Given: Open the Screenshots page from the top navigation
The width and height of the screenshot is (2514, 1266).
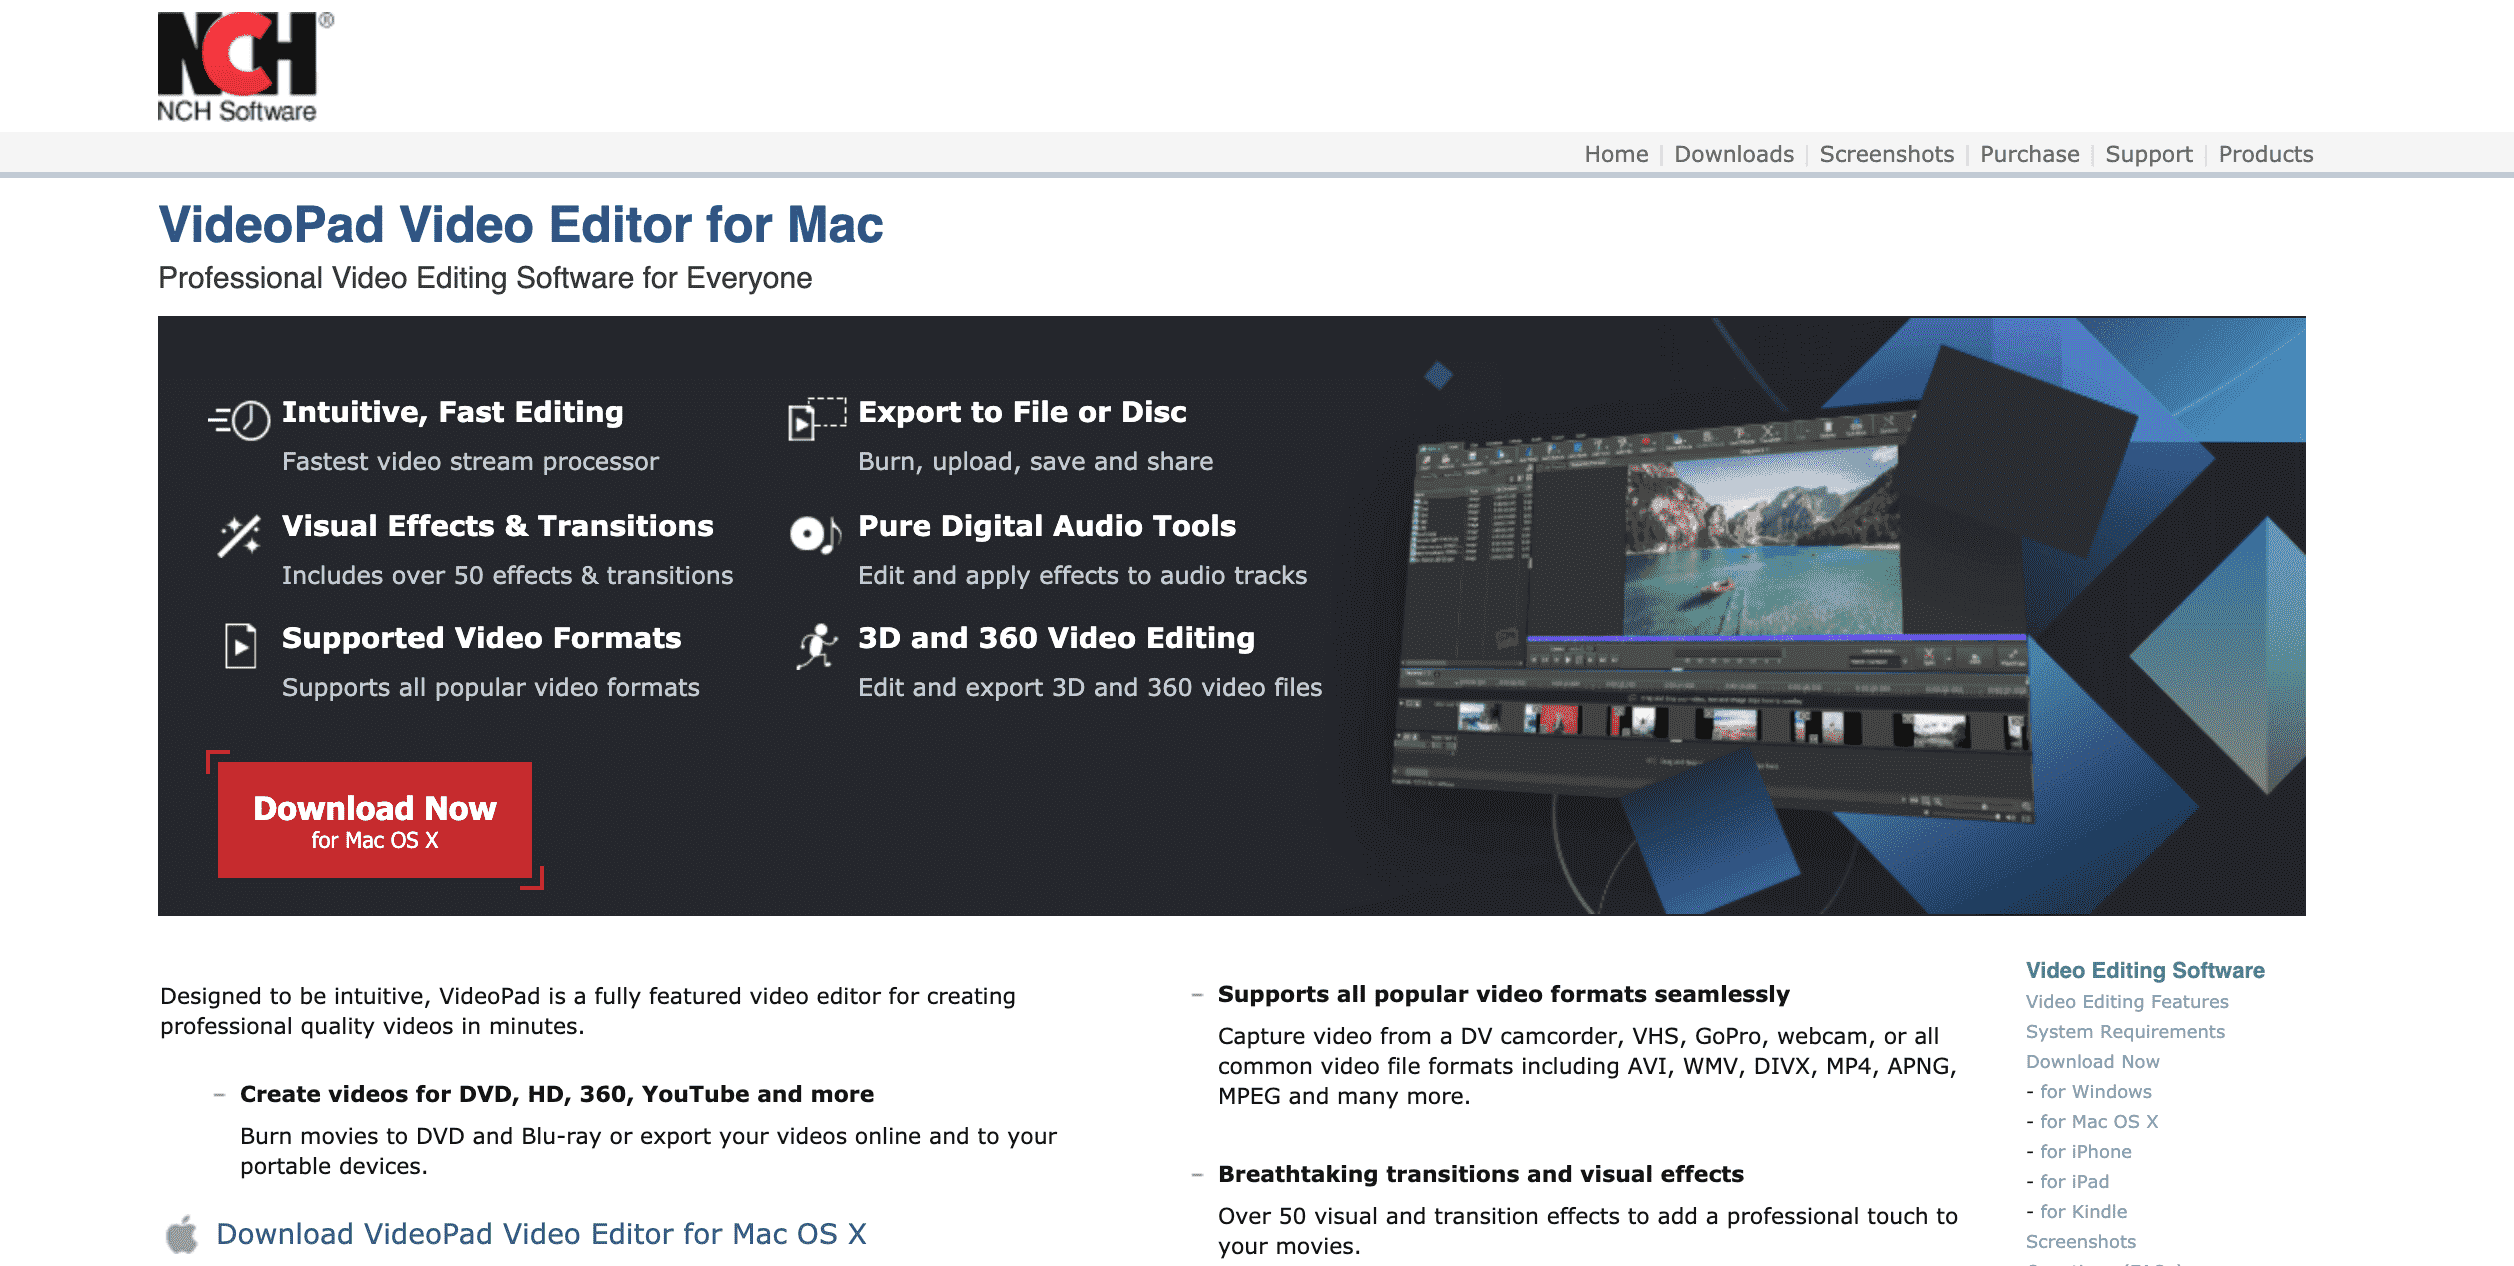Looking at the screenshot, I should click(1886, 154).
